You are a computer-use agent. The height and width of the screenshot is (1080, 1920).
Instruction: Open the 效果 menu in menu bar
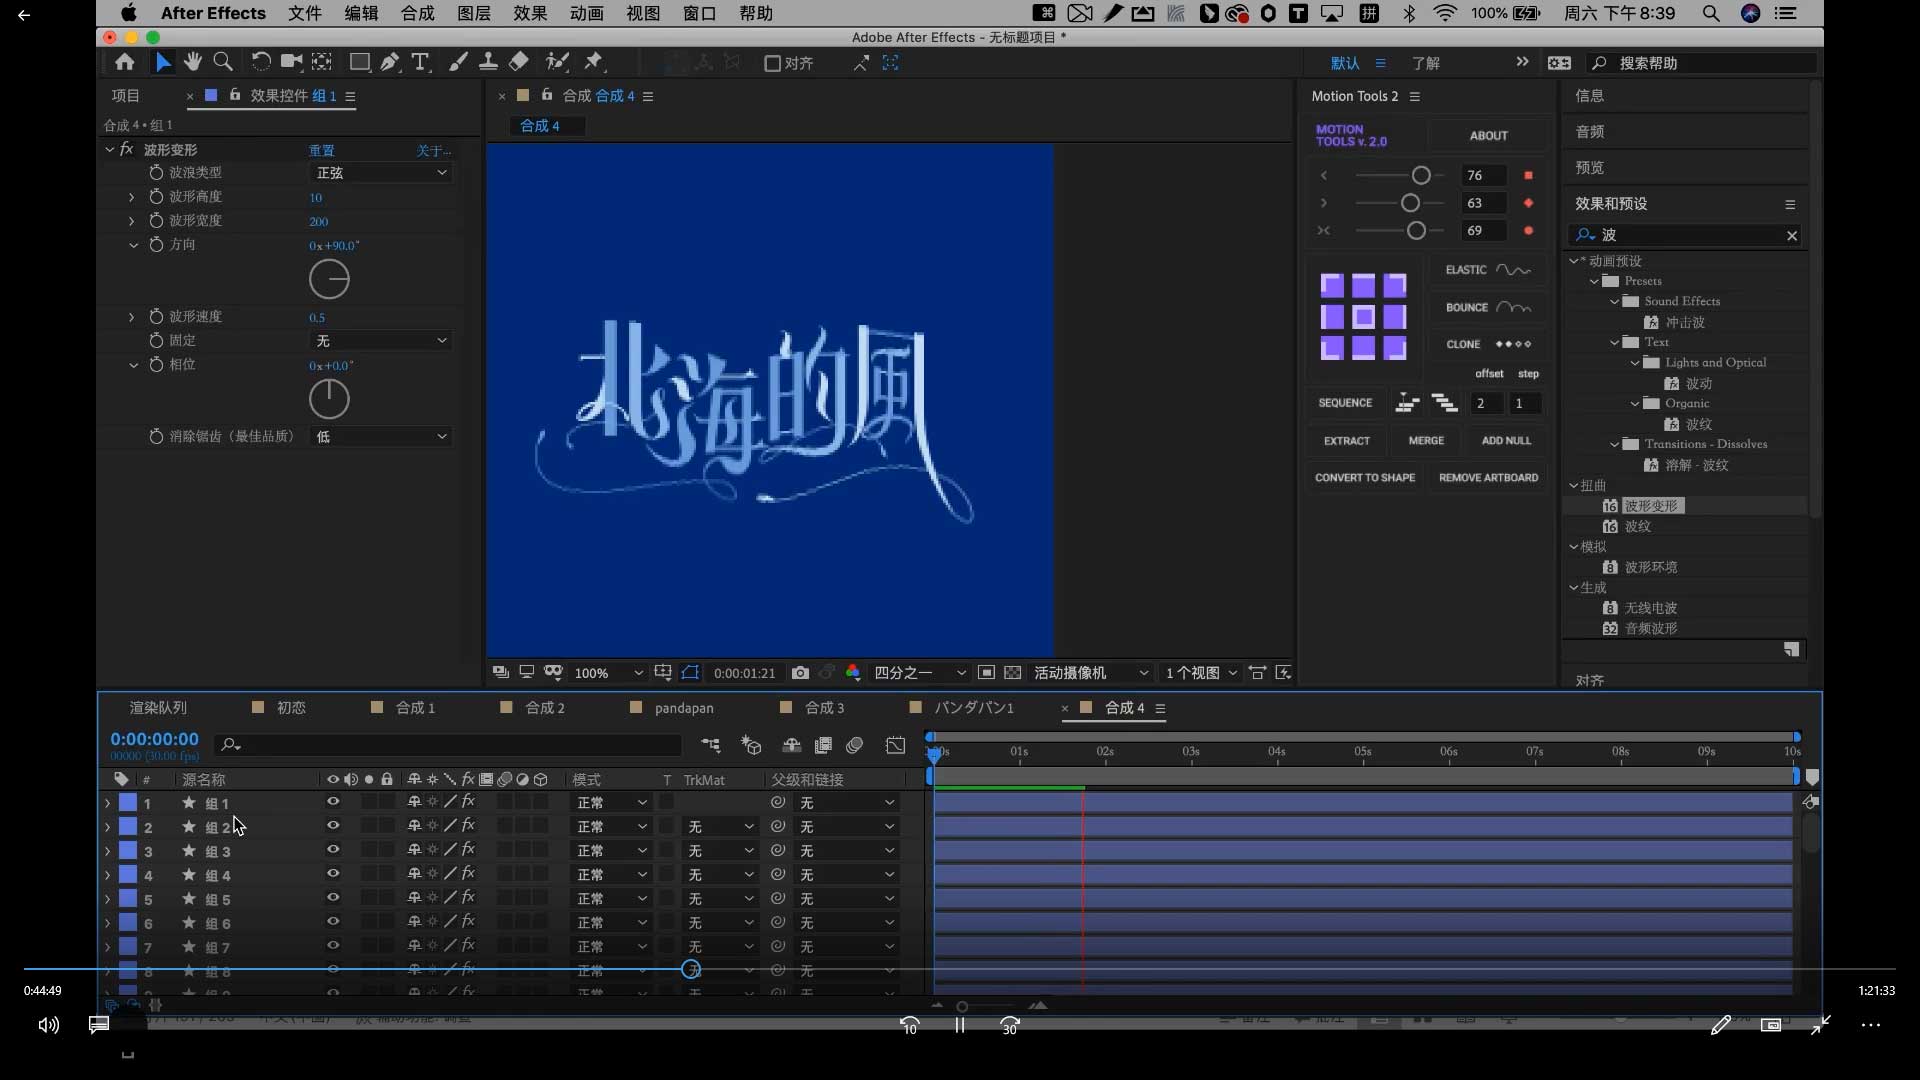click(x=530, y=13)
